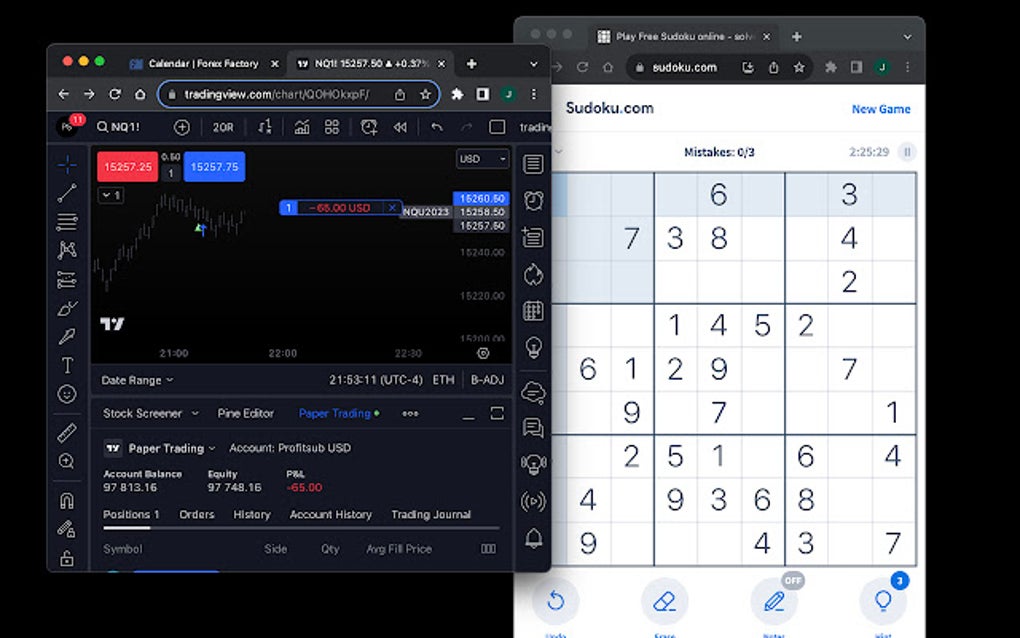Select the crosshair cursor tool

66,164
